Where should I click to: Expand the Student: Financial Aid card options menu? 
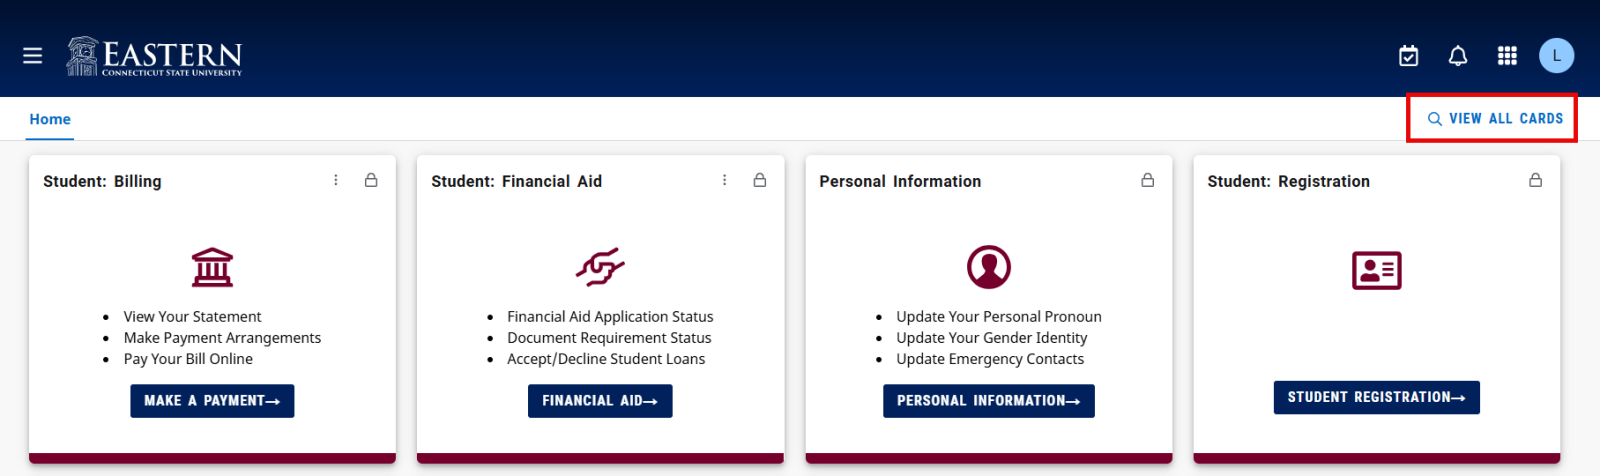(x=725, y=181)
